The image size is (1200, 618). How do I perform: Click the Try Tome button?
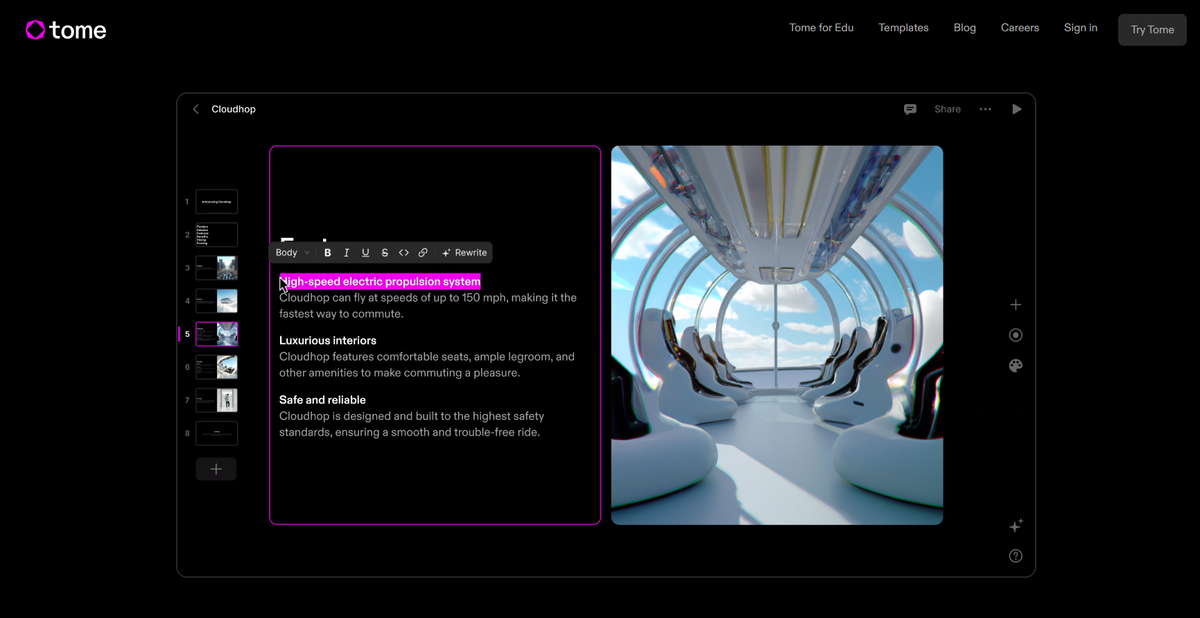coord(1152,30)
